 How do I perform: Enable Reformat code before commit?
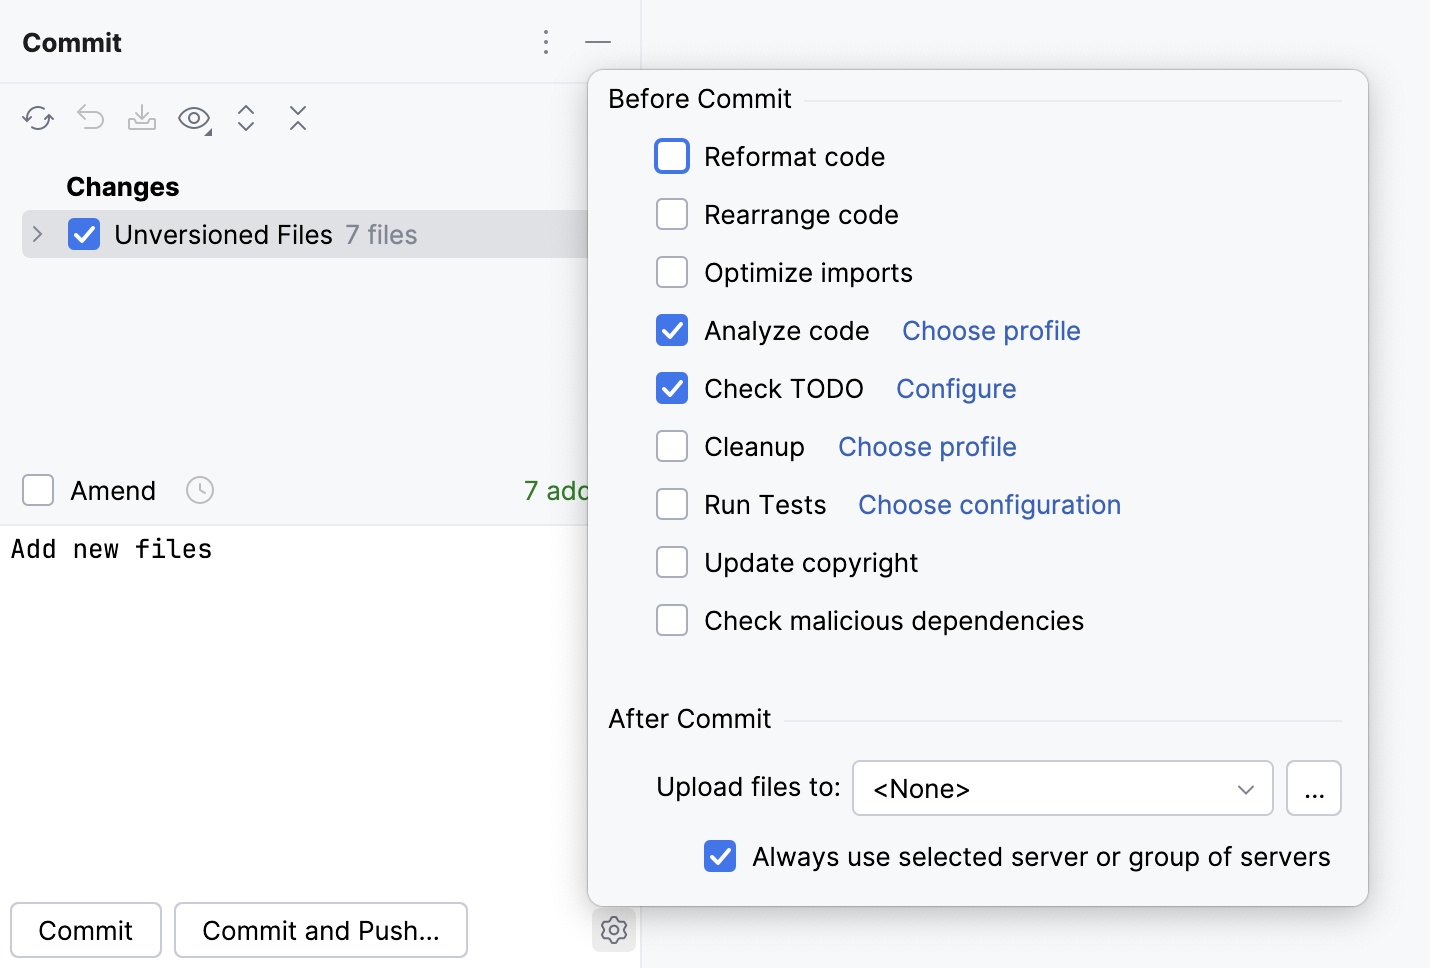(671, 156)
